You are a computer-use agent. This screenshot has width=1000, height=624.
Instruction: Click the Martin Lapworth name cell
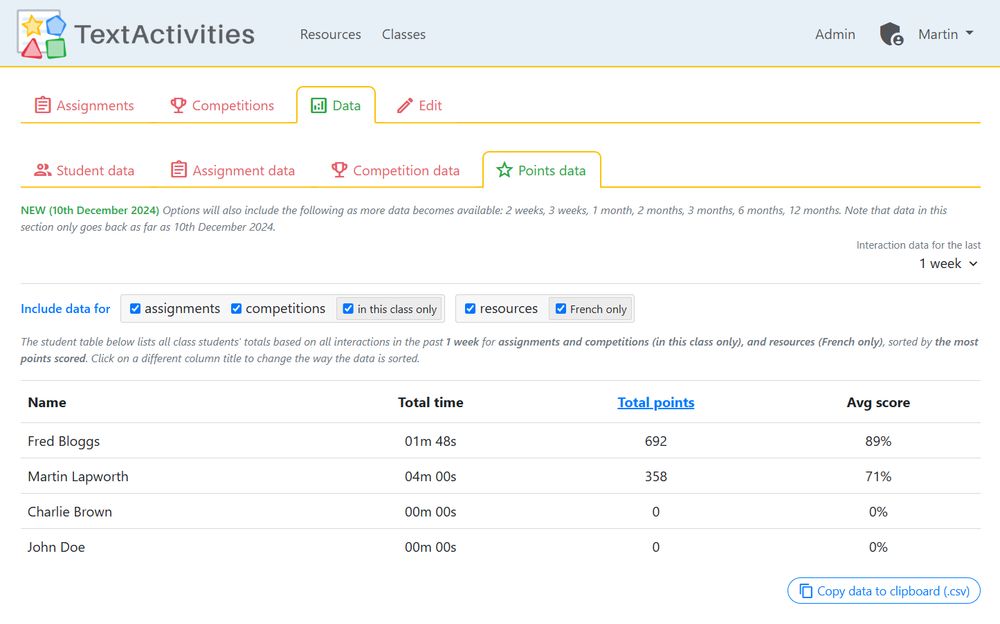point(78,477)
